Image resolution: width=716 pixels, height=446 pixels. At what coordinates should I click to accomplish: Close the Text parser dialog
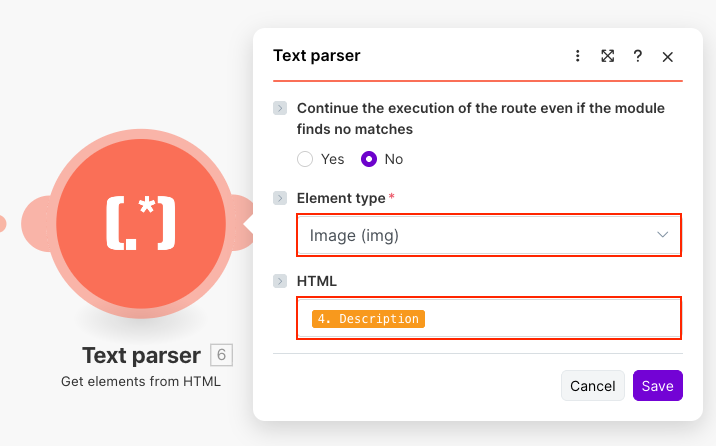(668, 57)
